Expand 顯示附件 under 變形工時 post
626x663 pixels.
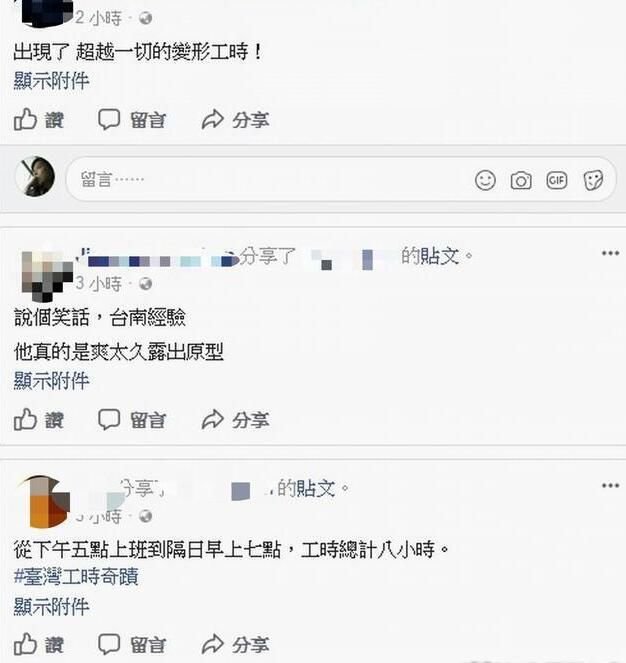coord(51,80)
